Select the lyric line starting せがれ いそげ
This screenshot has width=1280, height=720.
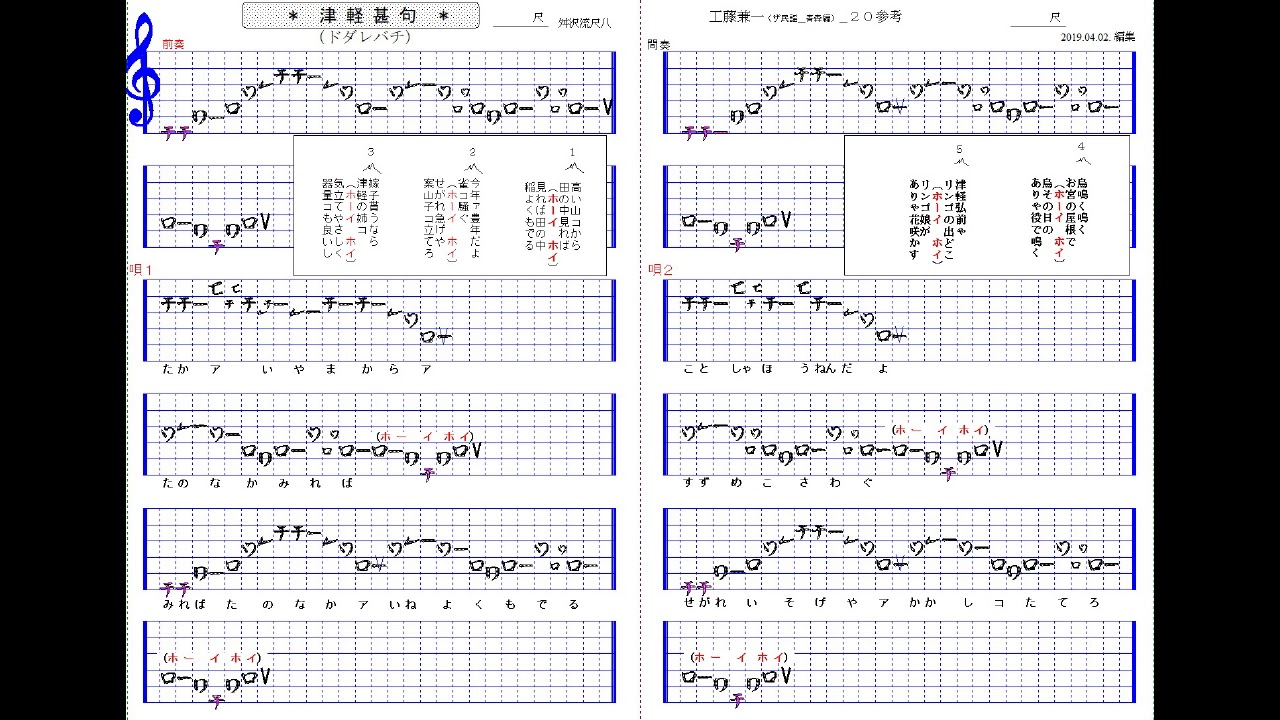coord(892,603)
